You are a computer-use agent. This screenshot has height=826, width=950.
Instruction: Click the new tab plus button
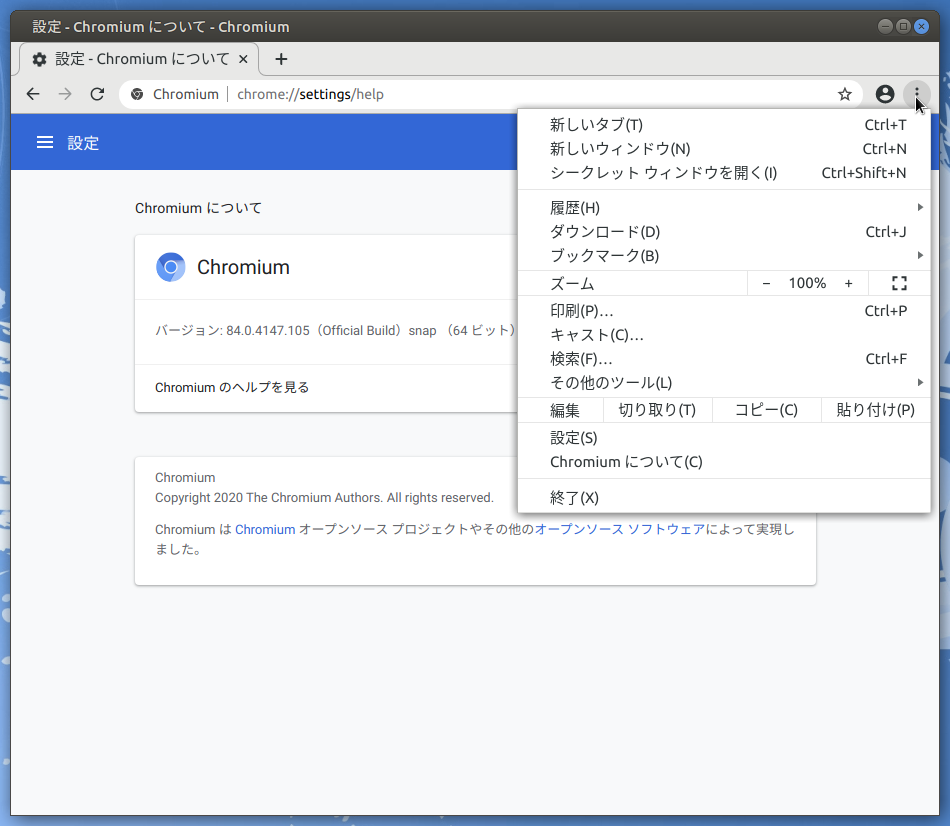point(281,59)
